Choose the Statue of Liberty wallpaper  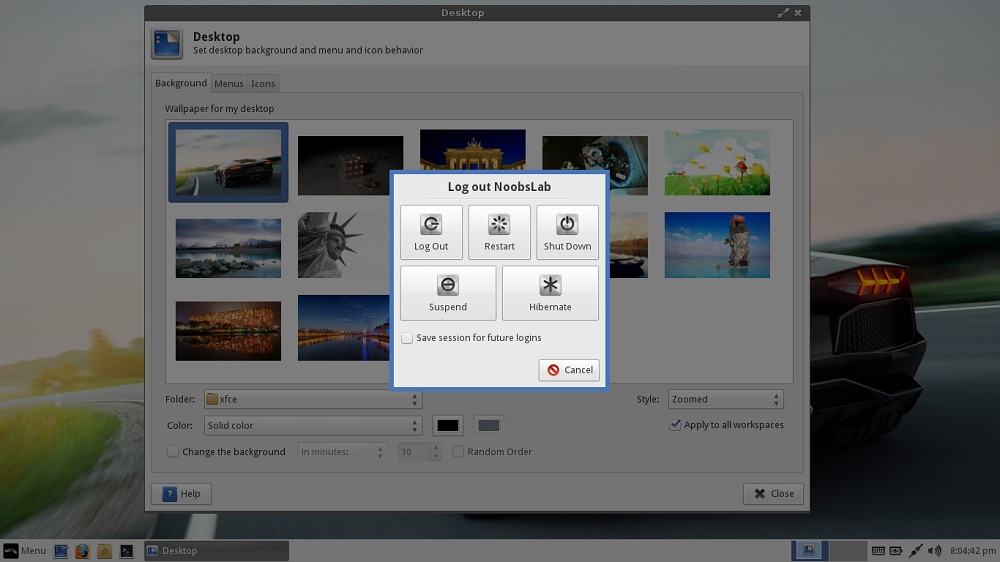pos(343,245)
